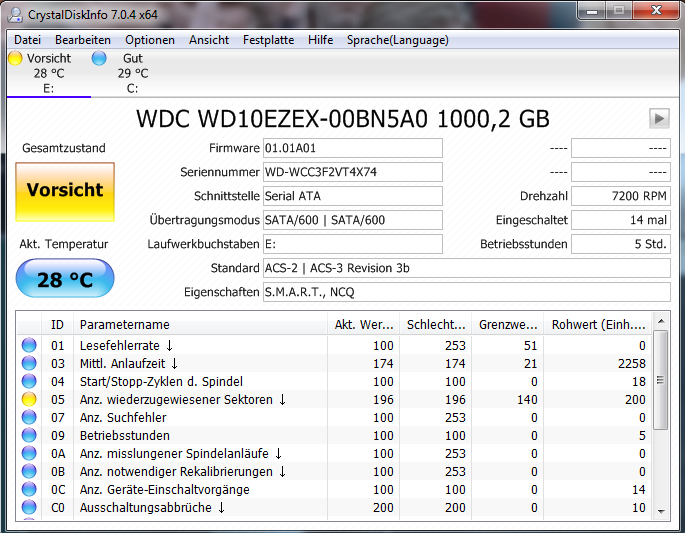Click the Schlecht... column header
The height and width of the screenshot is (533, 685).
coord(436,325)
